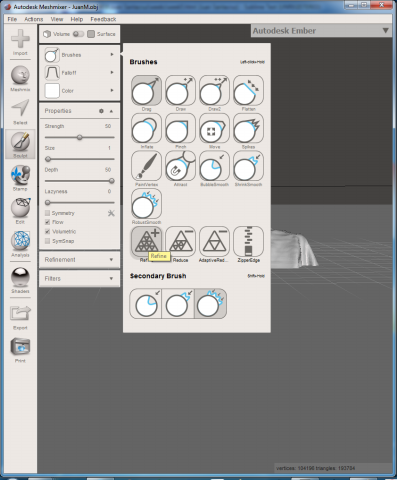
Task: Open the Stamp tool
Action: 20,178
